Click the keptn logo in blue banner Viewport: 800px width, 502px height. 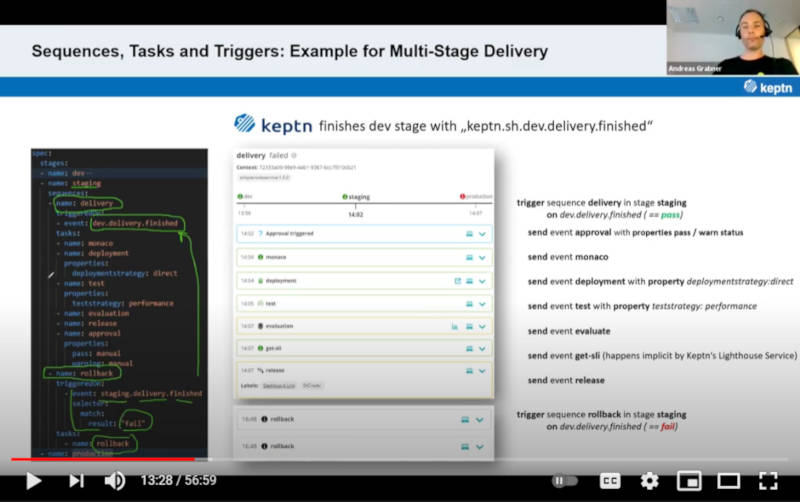click(768, 87)
